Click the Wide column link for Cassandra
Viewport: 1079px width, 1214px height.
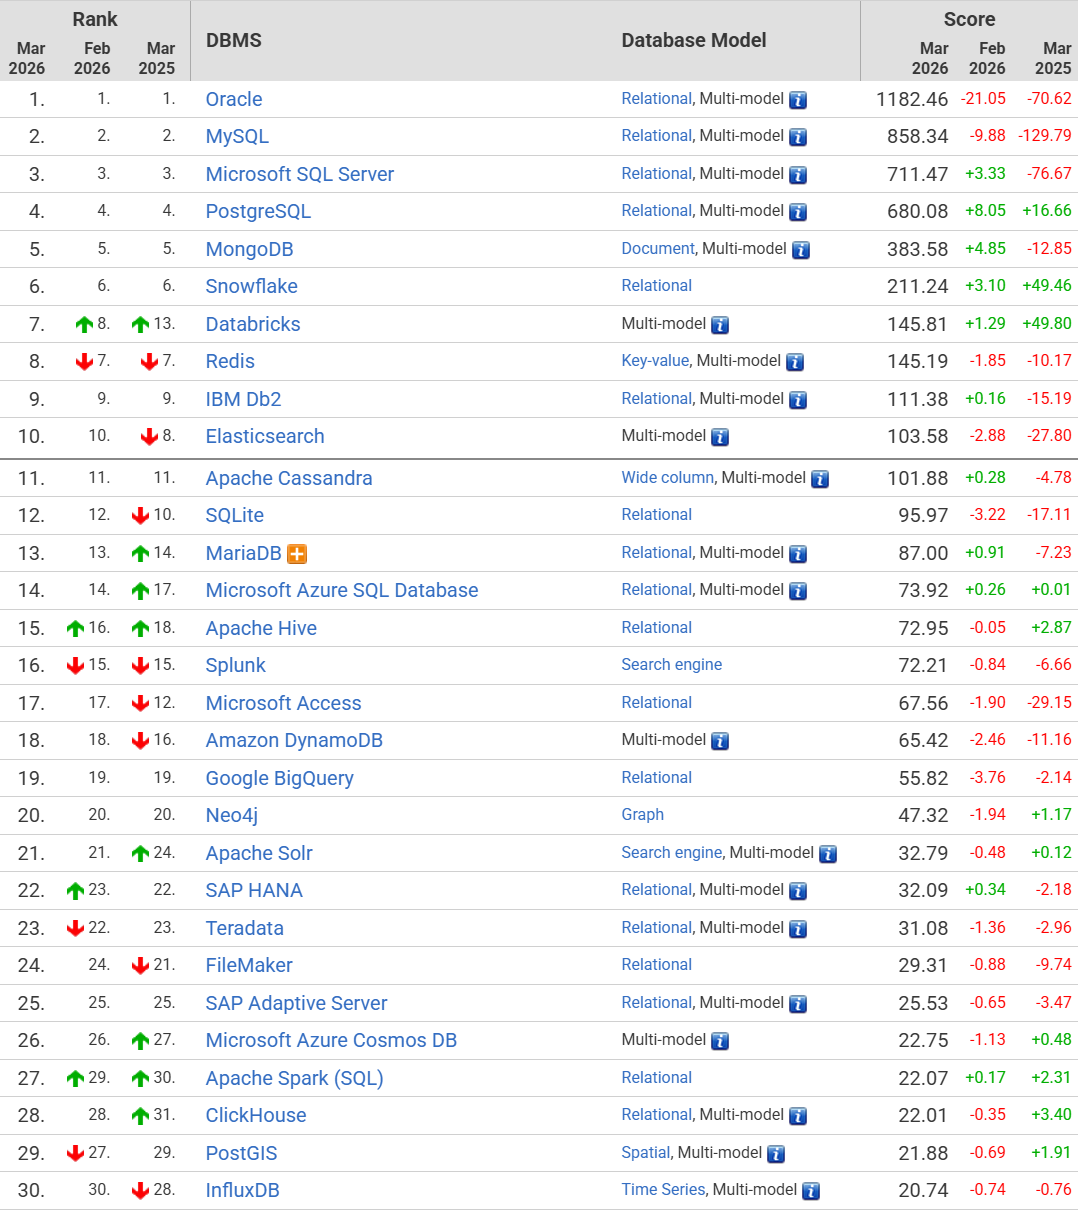(x=667, y=478)
